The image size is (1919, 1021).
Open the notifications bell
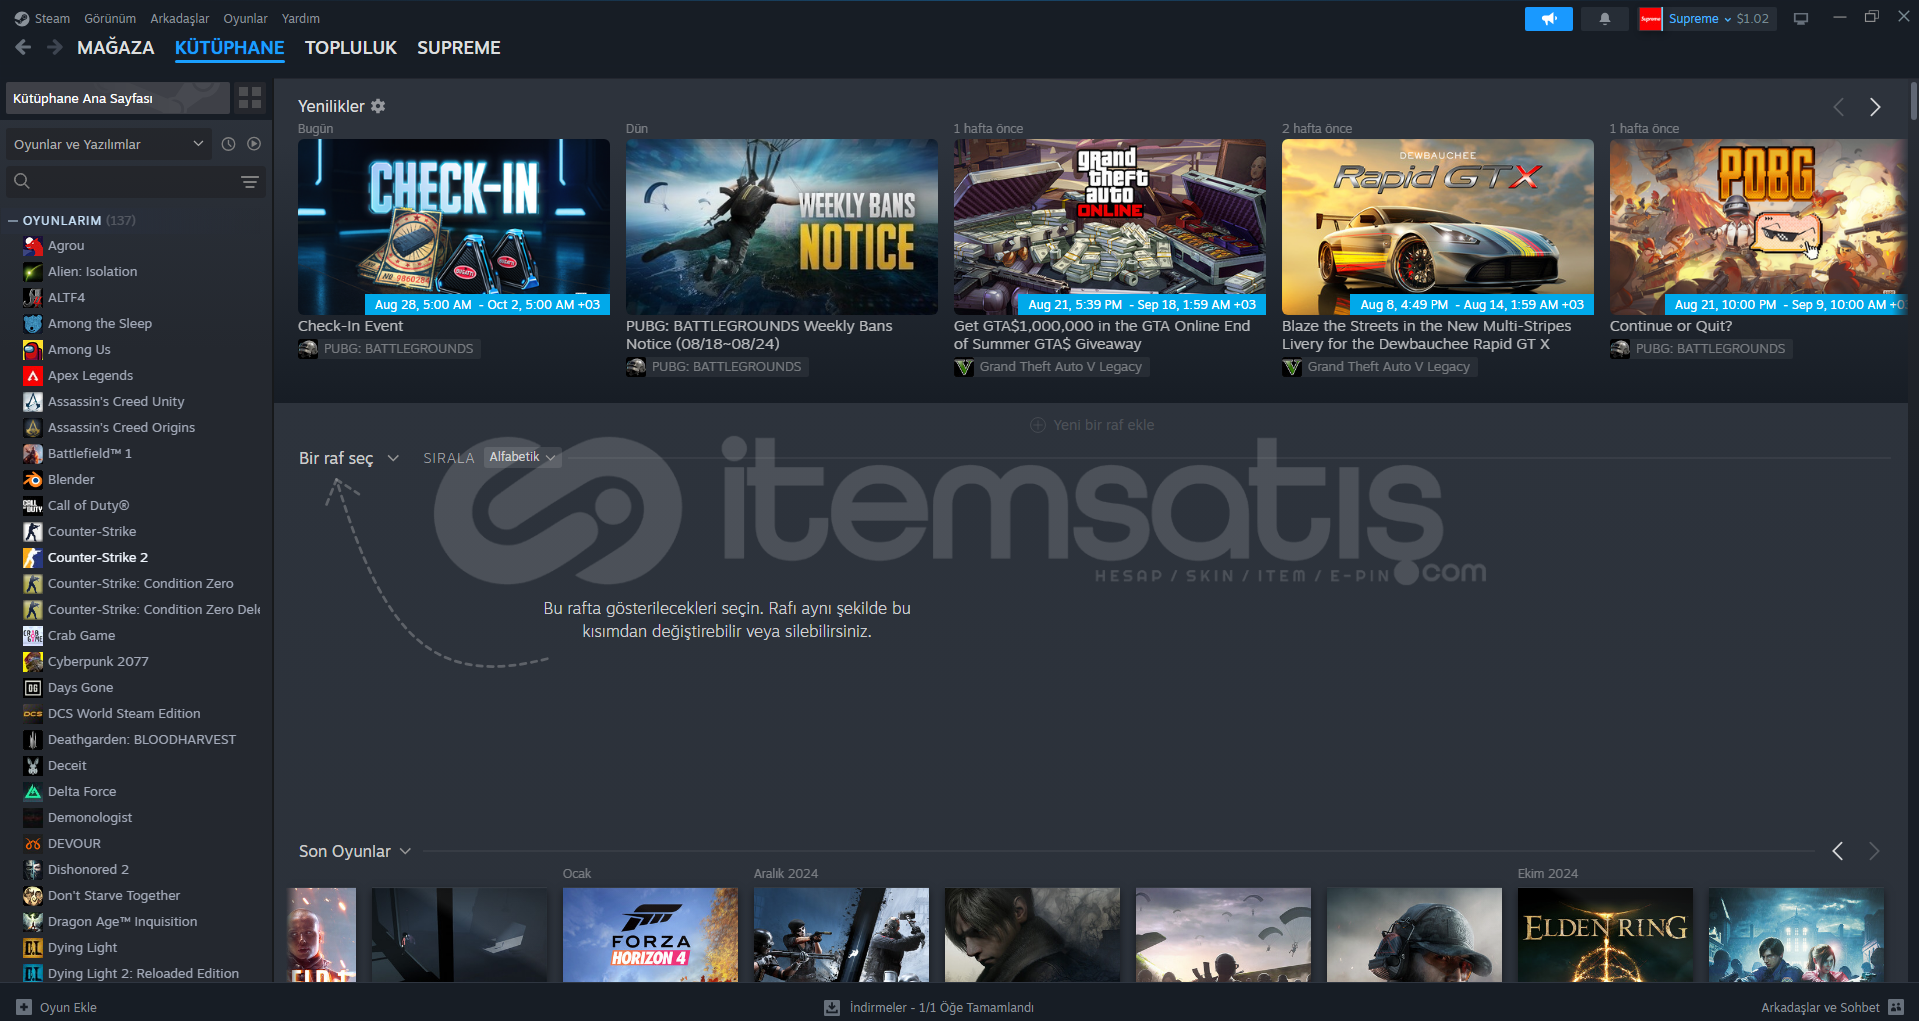point(1605,19)
